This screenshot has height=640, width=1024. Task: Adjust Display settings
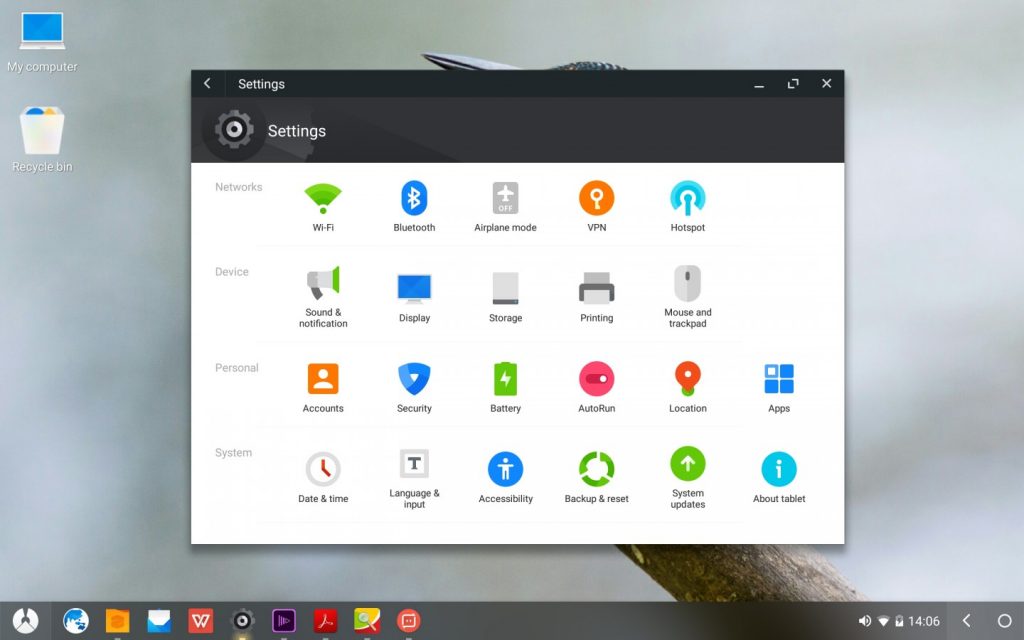(x=414, y=290)
